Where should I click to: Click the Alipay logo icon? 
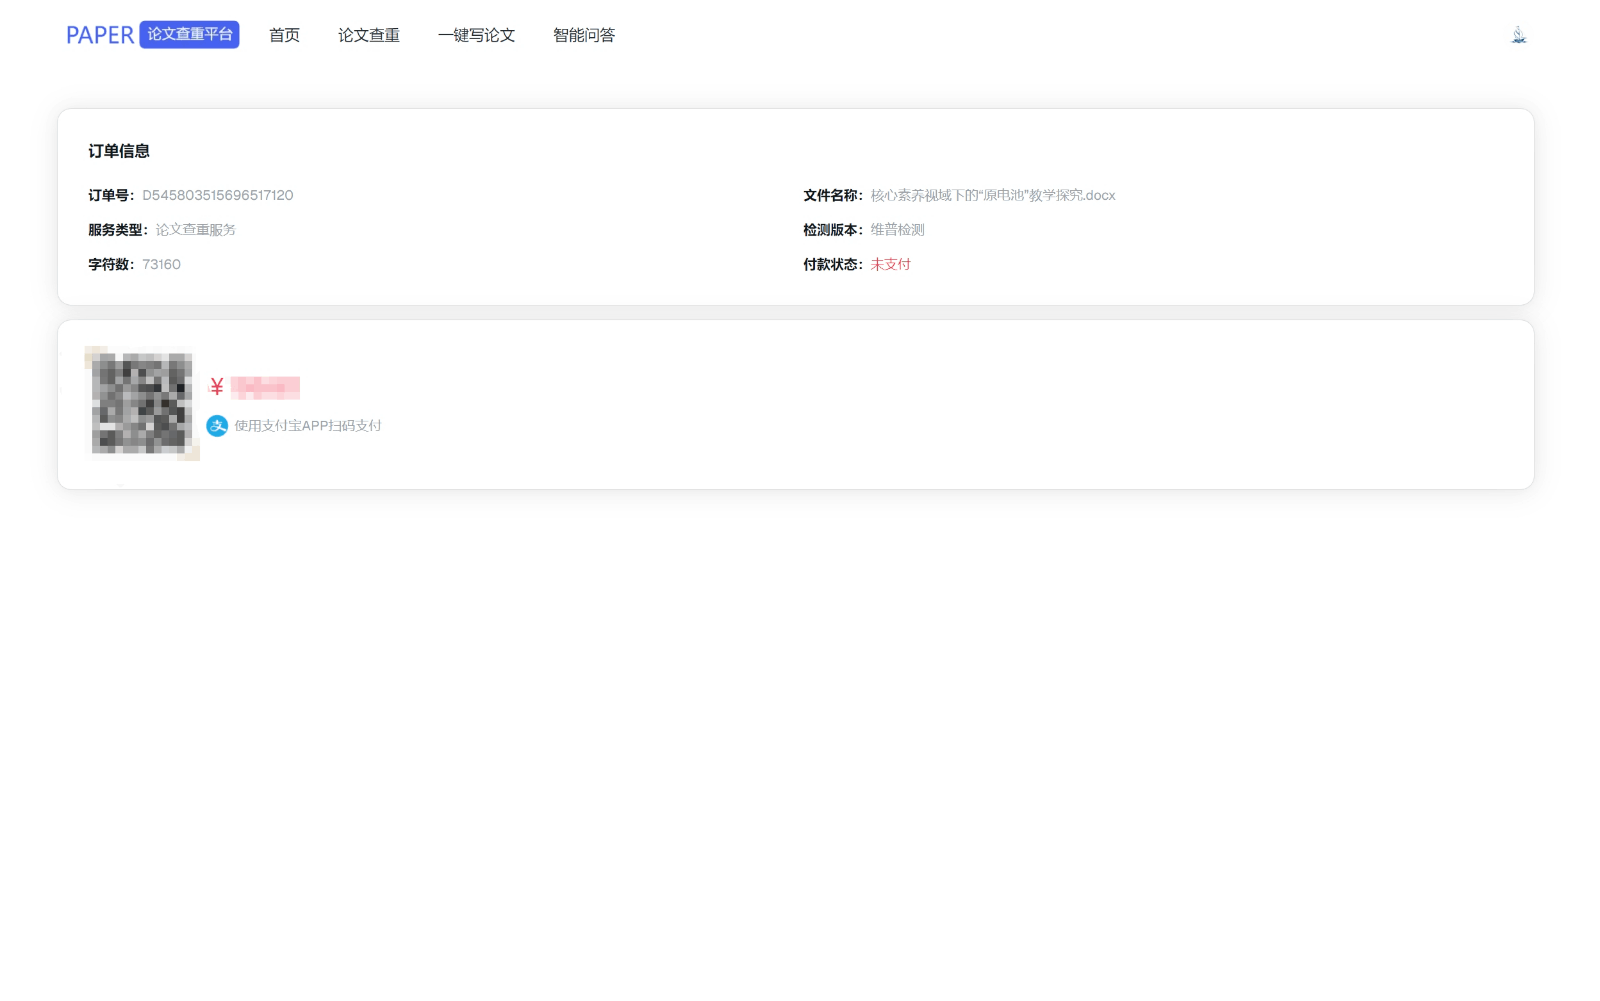(x=217, y=426)
